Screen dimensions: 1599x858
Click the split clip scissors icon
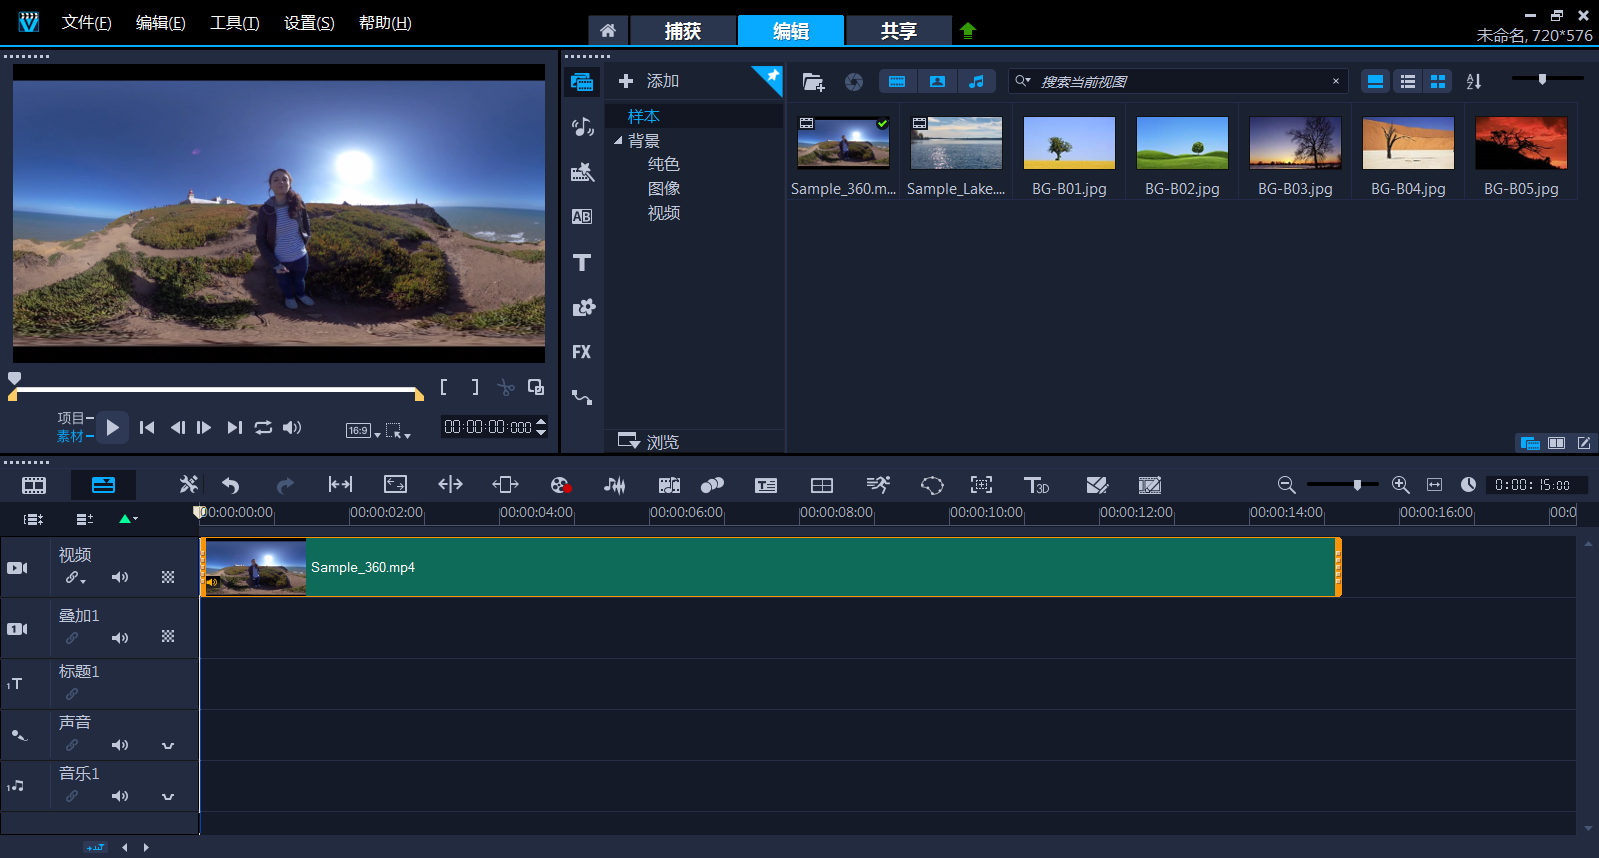[x=506, y=387]
